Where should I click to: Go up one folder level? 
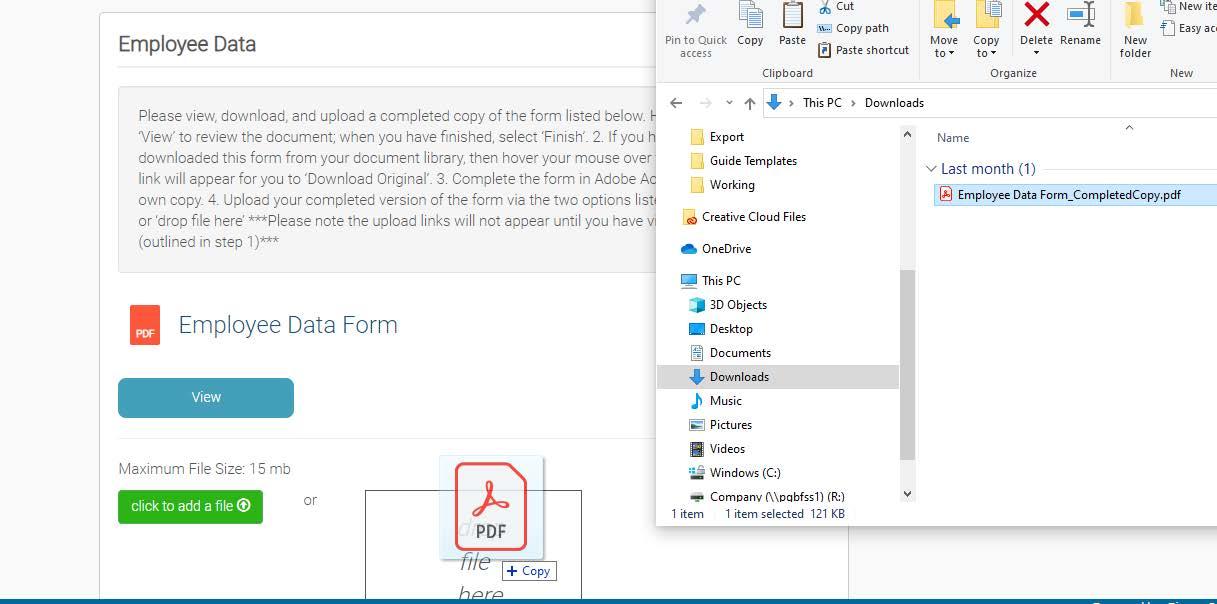tap(750, 102)
